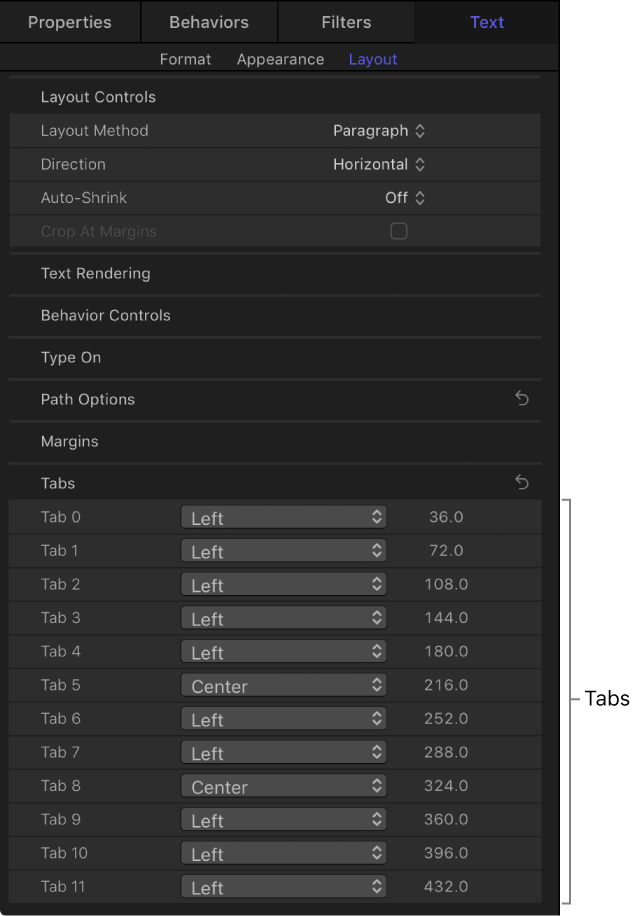The image size is (638, 916).
Task: Toggle the Crop At Margins checkbox
Action: click(399, 230)
